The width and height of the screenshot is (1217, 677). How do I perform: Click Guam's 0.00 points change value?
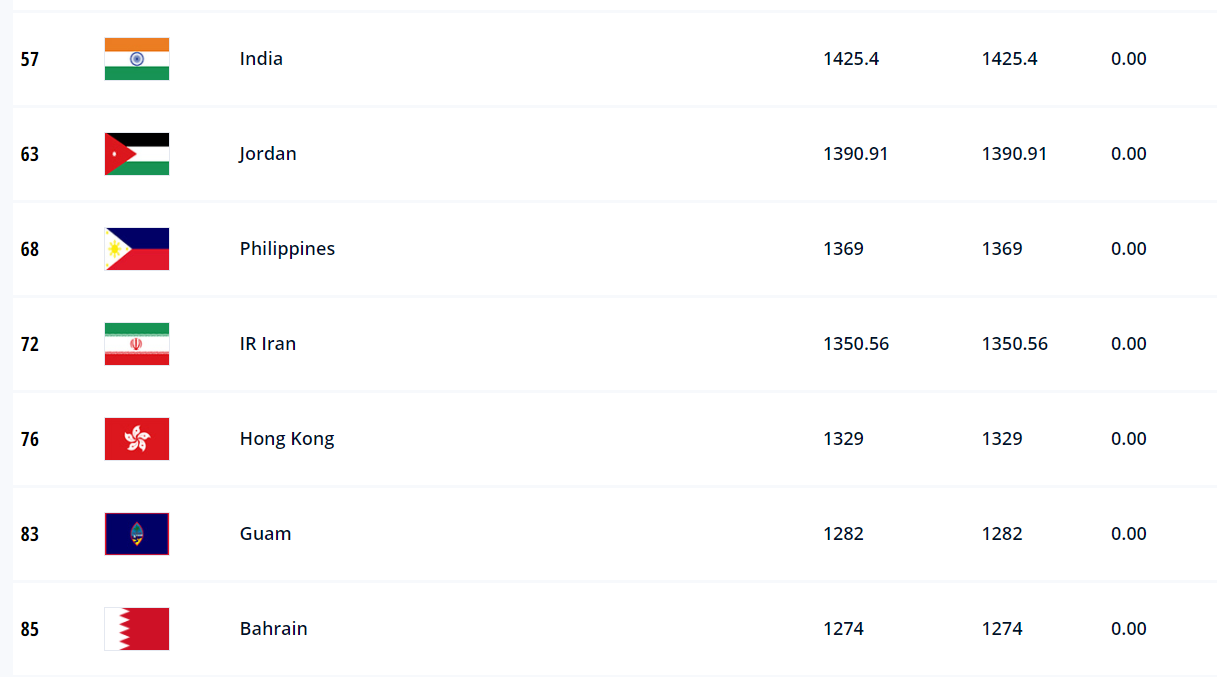pyautogui.click(x=1129, y=534)
